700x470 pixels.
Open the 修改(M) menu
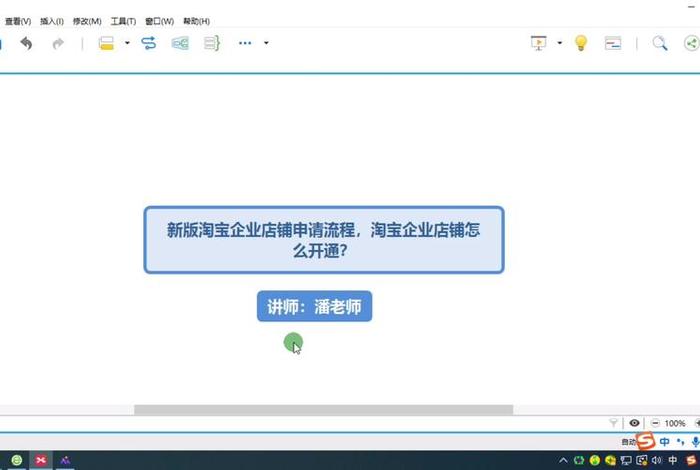pos(87,21)
